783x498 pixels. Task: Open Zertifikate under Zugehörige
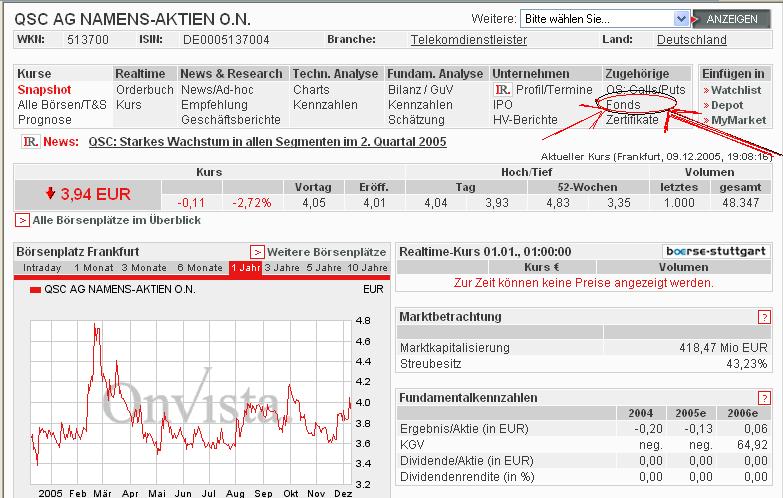(x=632, y=120)
